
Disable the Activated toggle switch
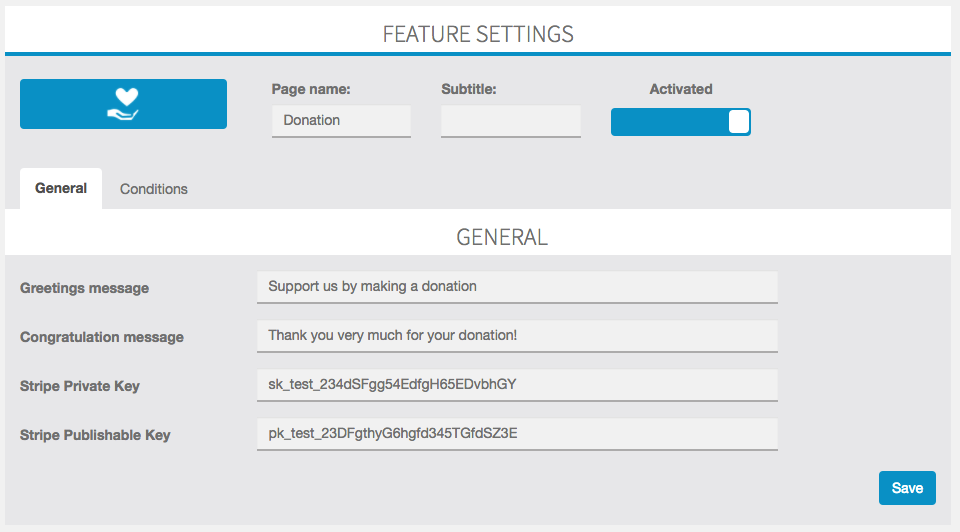point(680,122)
